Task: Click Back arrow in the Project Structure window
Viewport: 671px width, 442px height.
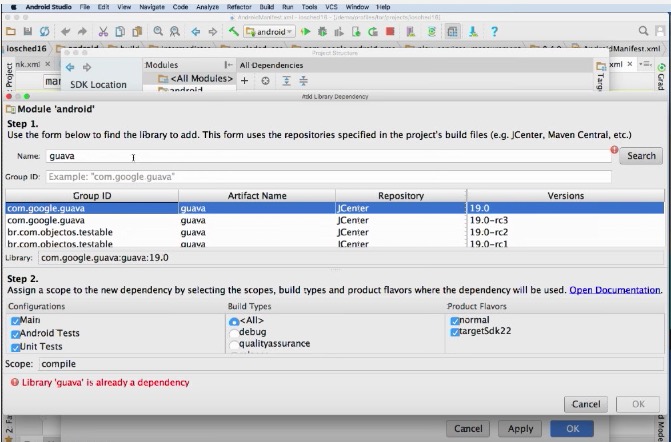Action: coord(70,67)
